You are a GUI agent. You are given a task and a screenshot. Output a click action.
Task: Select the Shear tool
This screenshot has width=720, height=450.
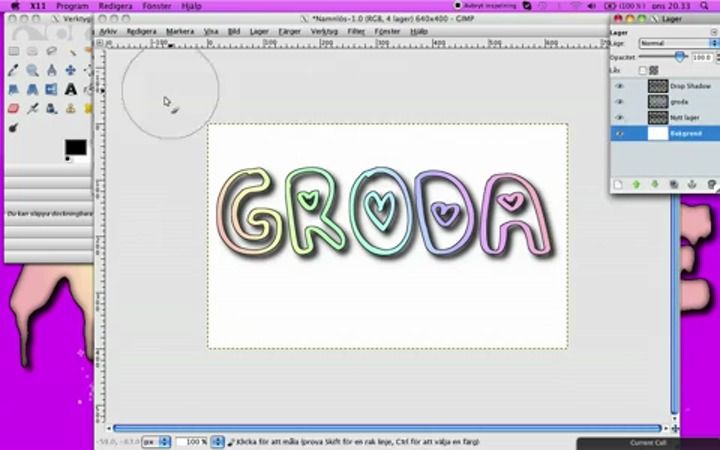[13, 89]
